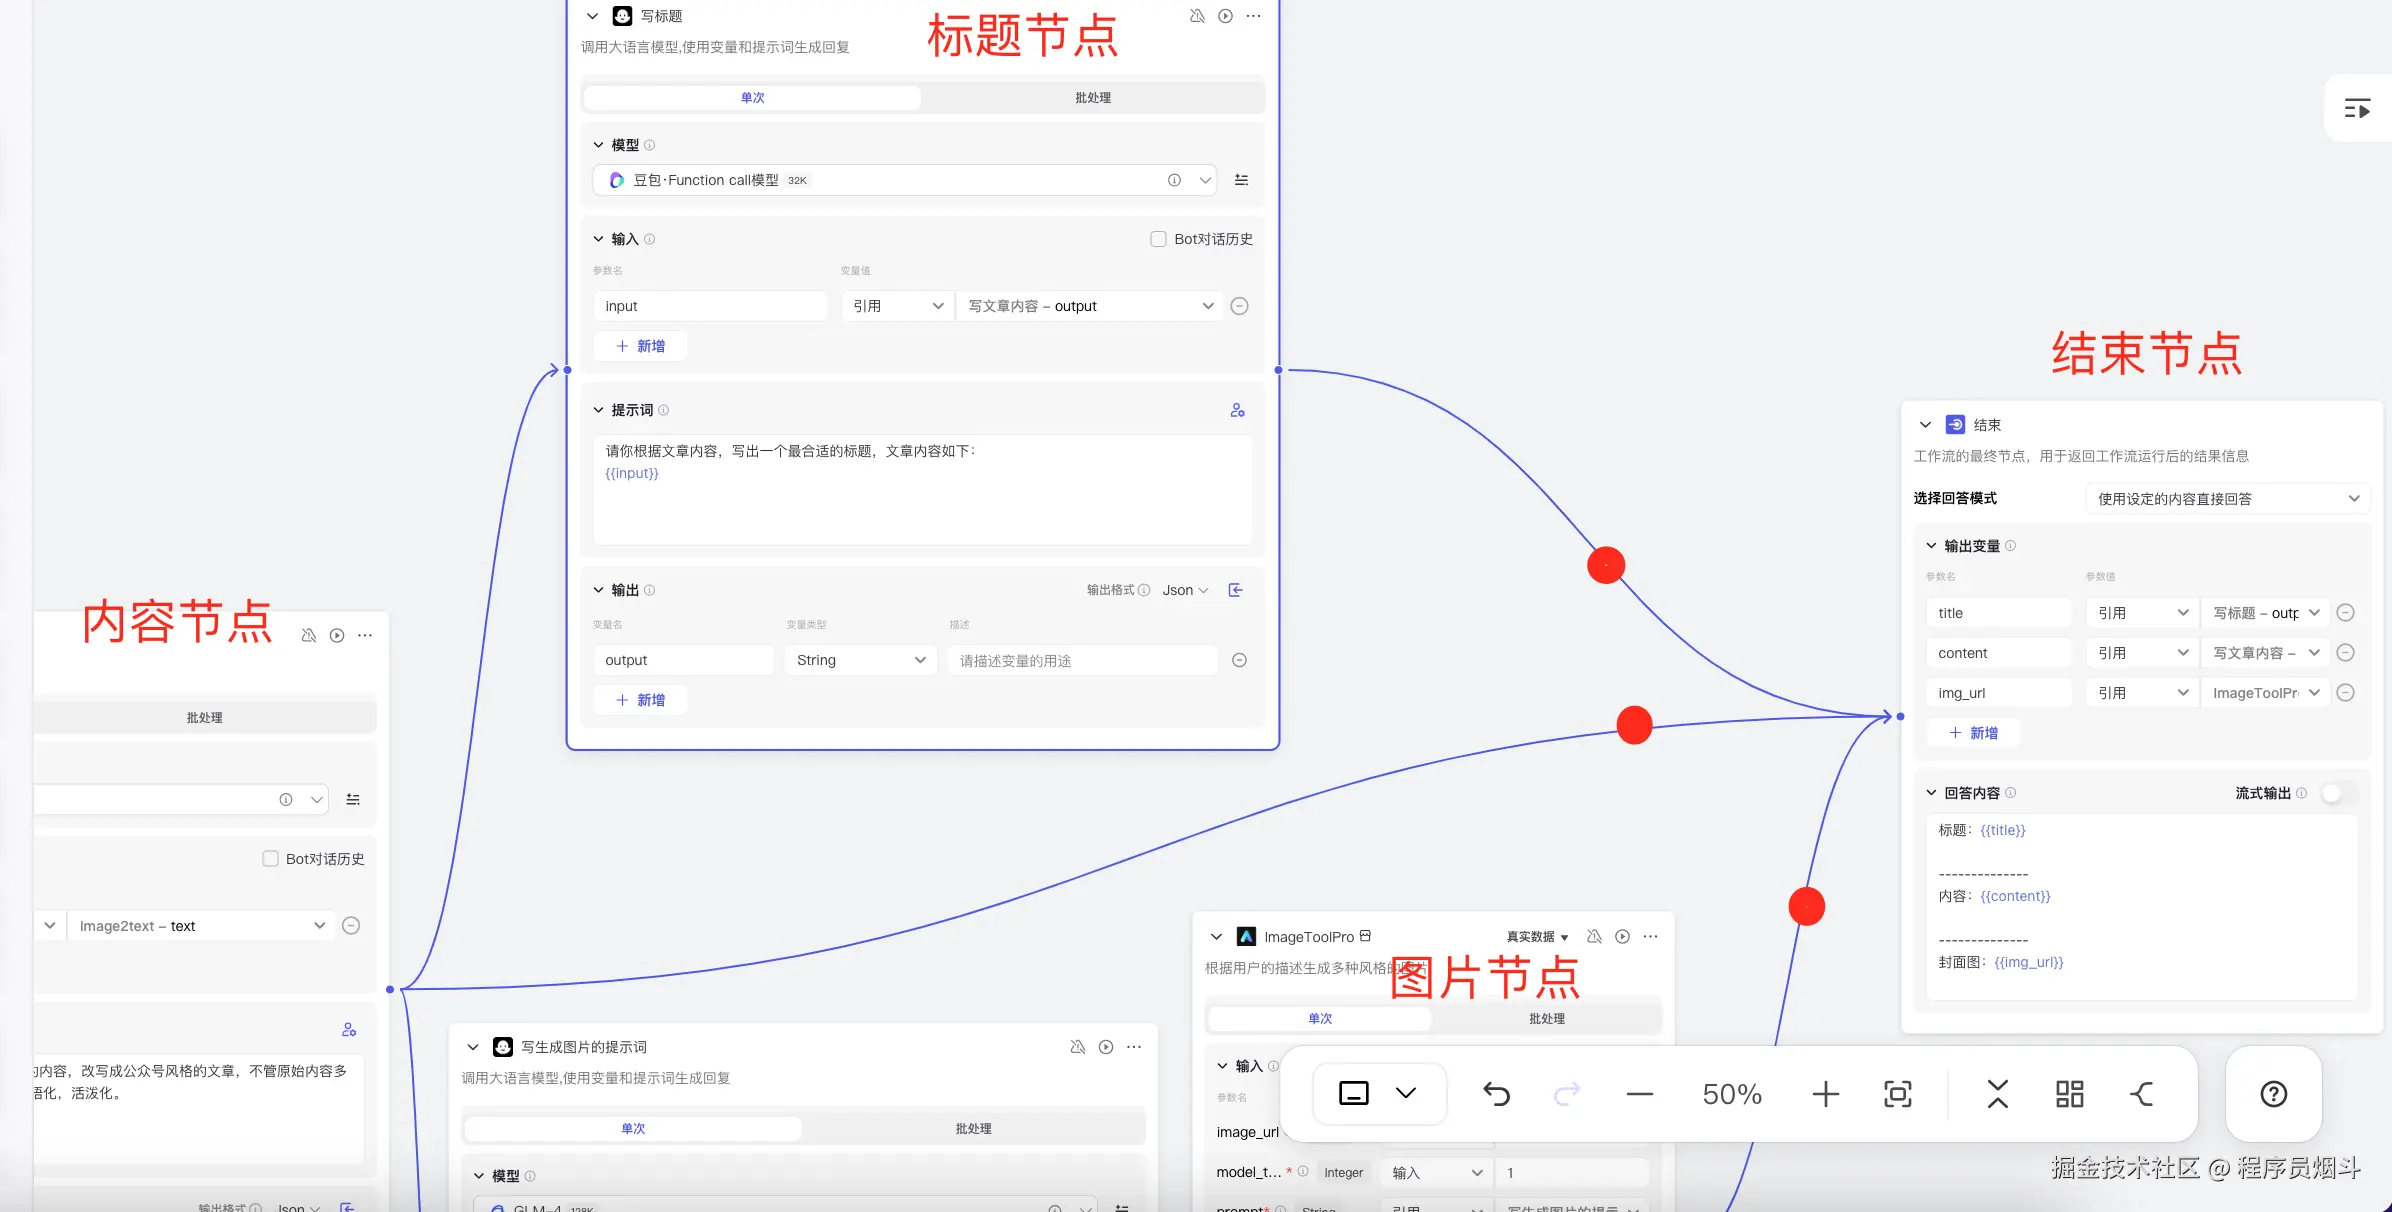This screenshot has height=1212, width=2392.
Task: Zoom in with the plus icon
Action: tap(1825, 1094)
